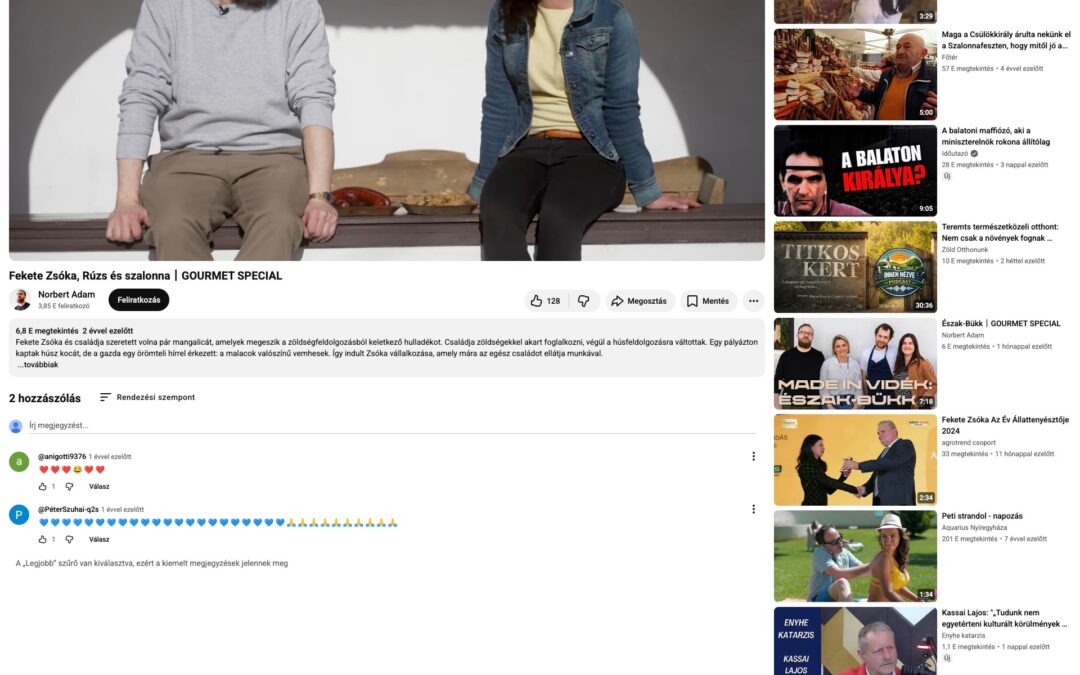Like the video with thumbs-up icon
Screen dimensions: 1080x675
tap(546, 301)
